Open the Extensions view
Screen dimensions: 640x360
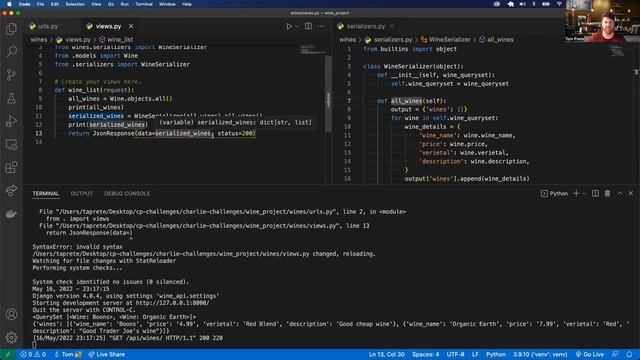click(x=11, y=167)
